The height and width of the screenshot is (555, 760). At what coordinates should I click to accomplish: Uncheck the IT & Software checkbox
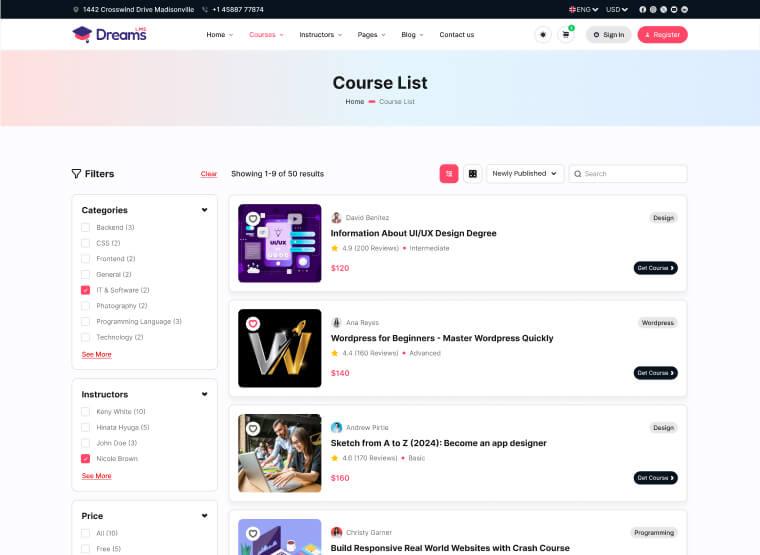point(85,290)
